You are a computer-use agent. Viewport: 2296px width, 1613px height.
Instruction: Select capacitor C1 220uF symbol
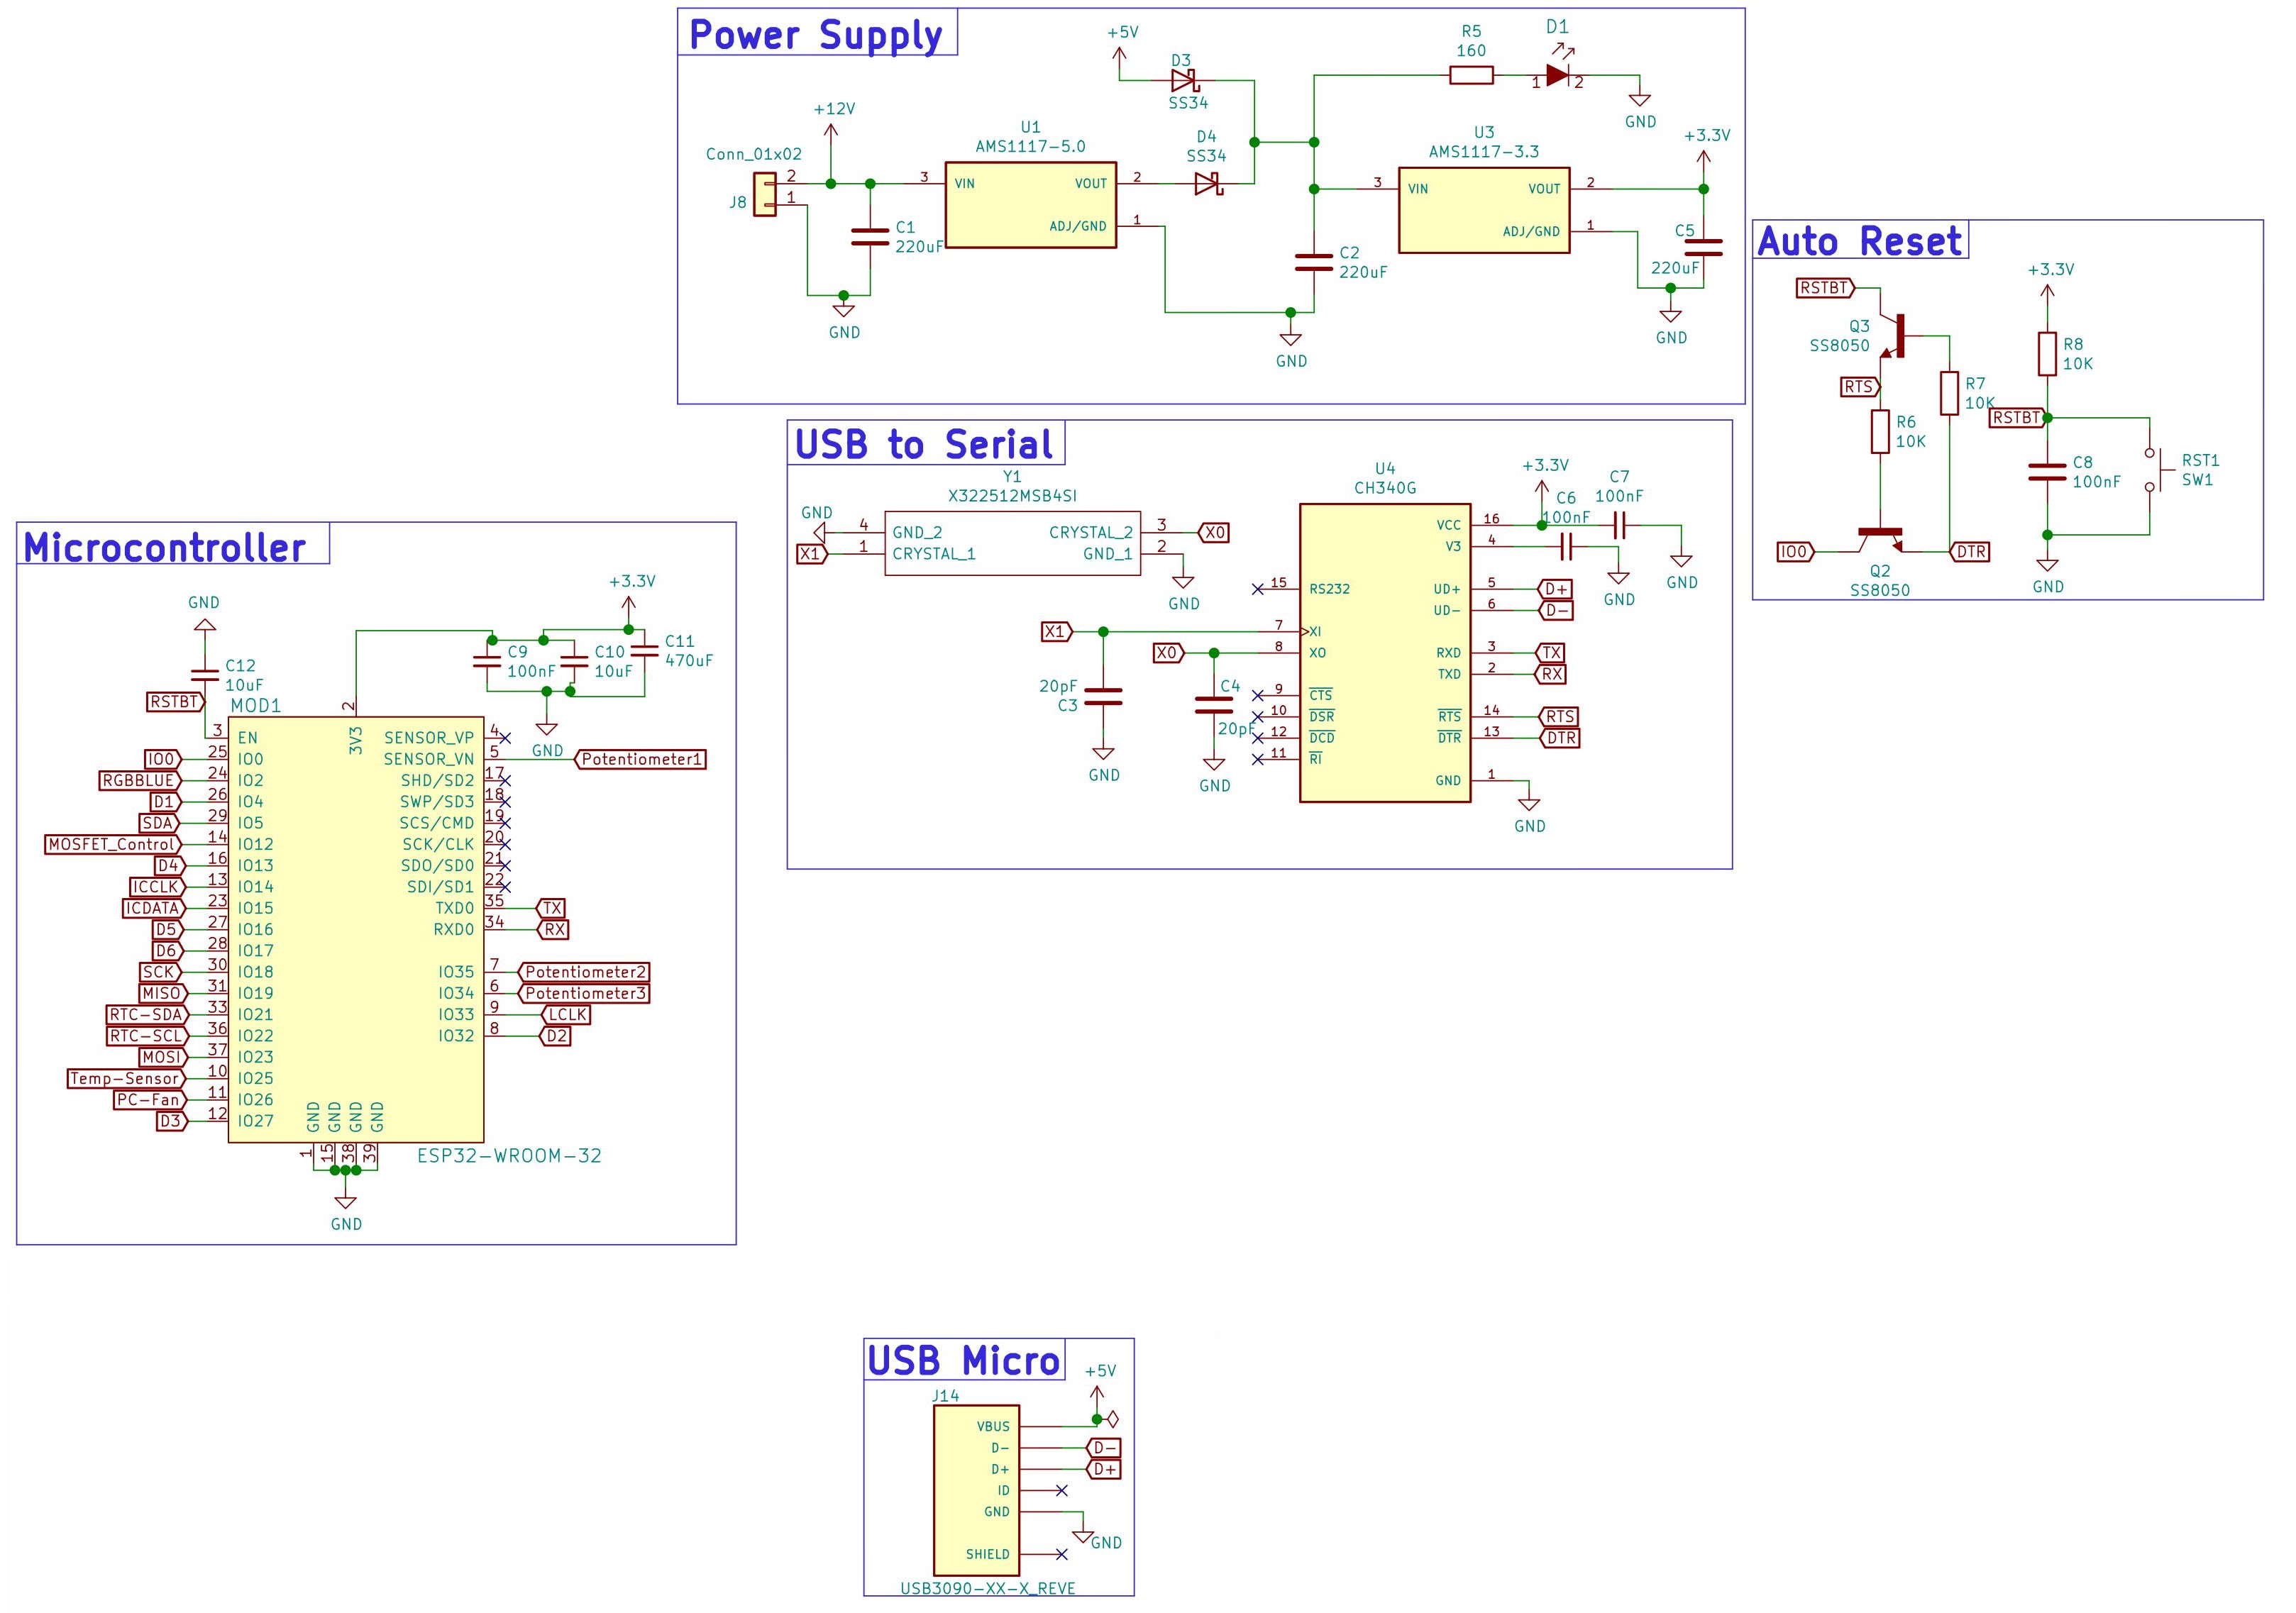870,237
